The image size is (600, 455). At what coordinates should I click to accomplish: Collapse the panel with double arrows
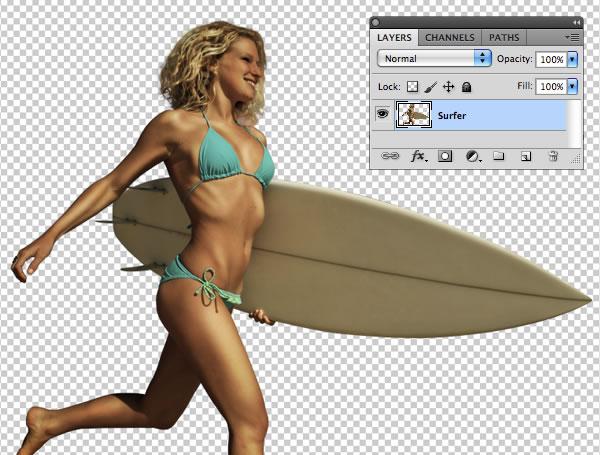[576, 23]
